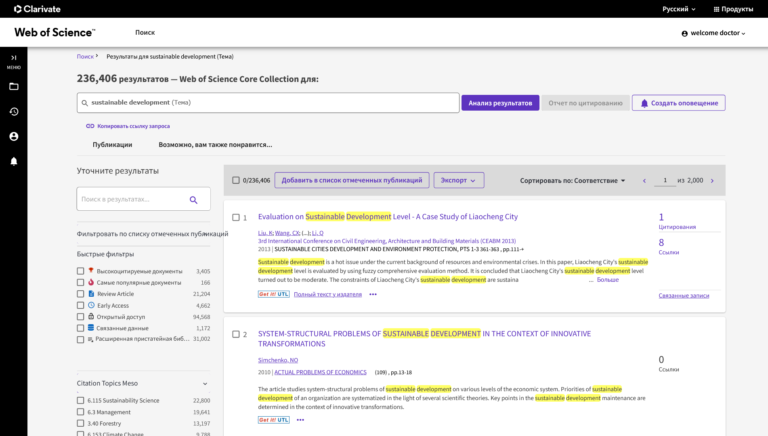Check the Early Access filter

tap(80, 305)
